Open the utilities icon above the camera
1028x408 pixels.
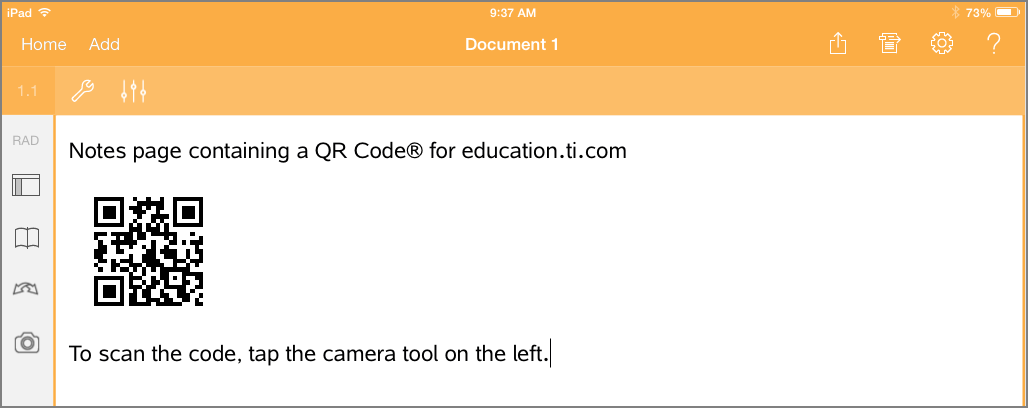[x=27, y=290]
